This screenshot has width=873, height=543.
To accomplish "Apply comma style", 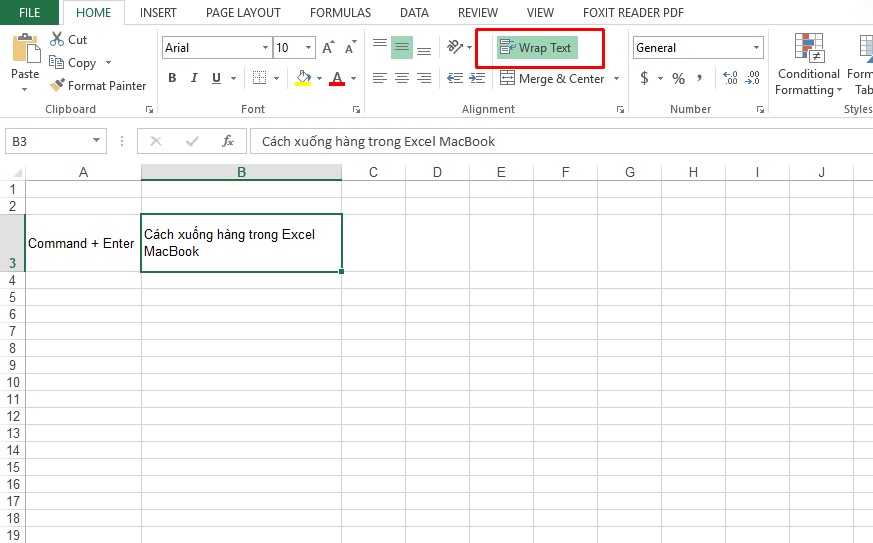I will (x=700, y=78).
